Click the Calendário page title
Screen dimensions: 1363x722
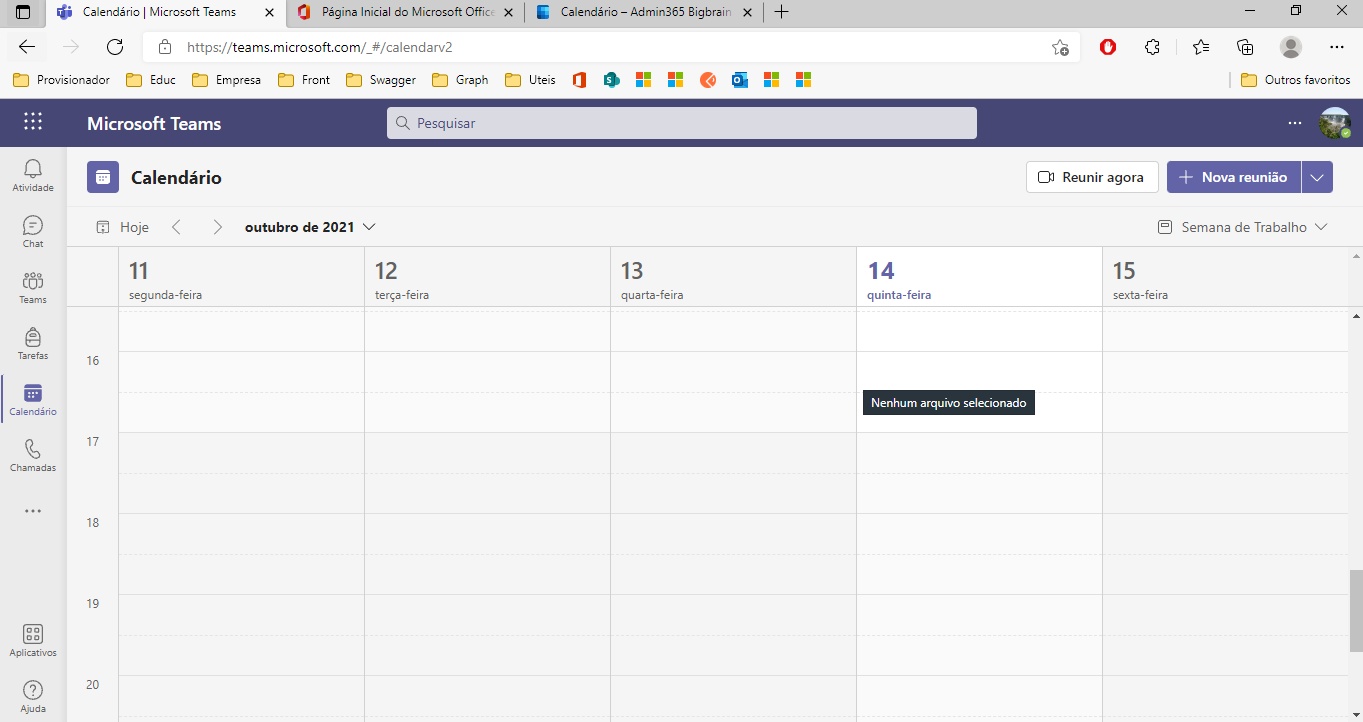pyautogui.click(x=176, y=177)
